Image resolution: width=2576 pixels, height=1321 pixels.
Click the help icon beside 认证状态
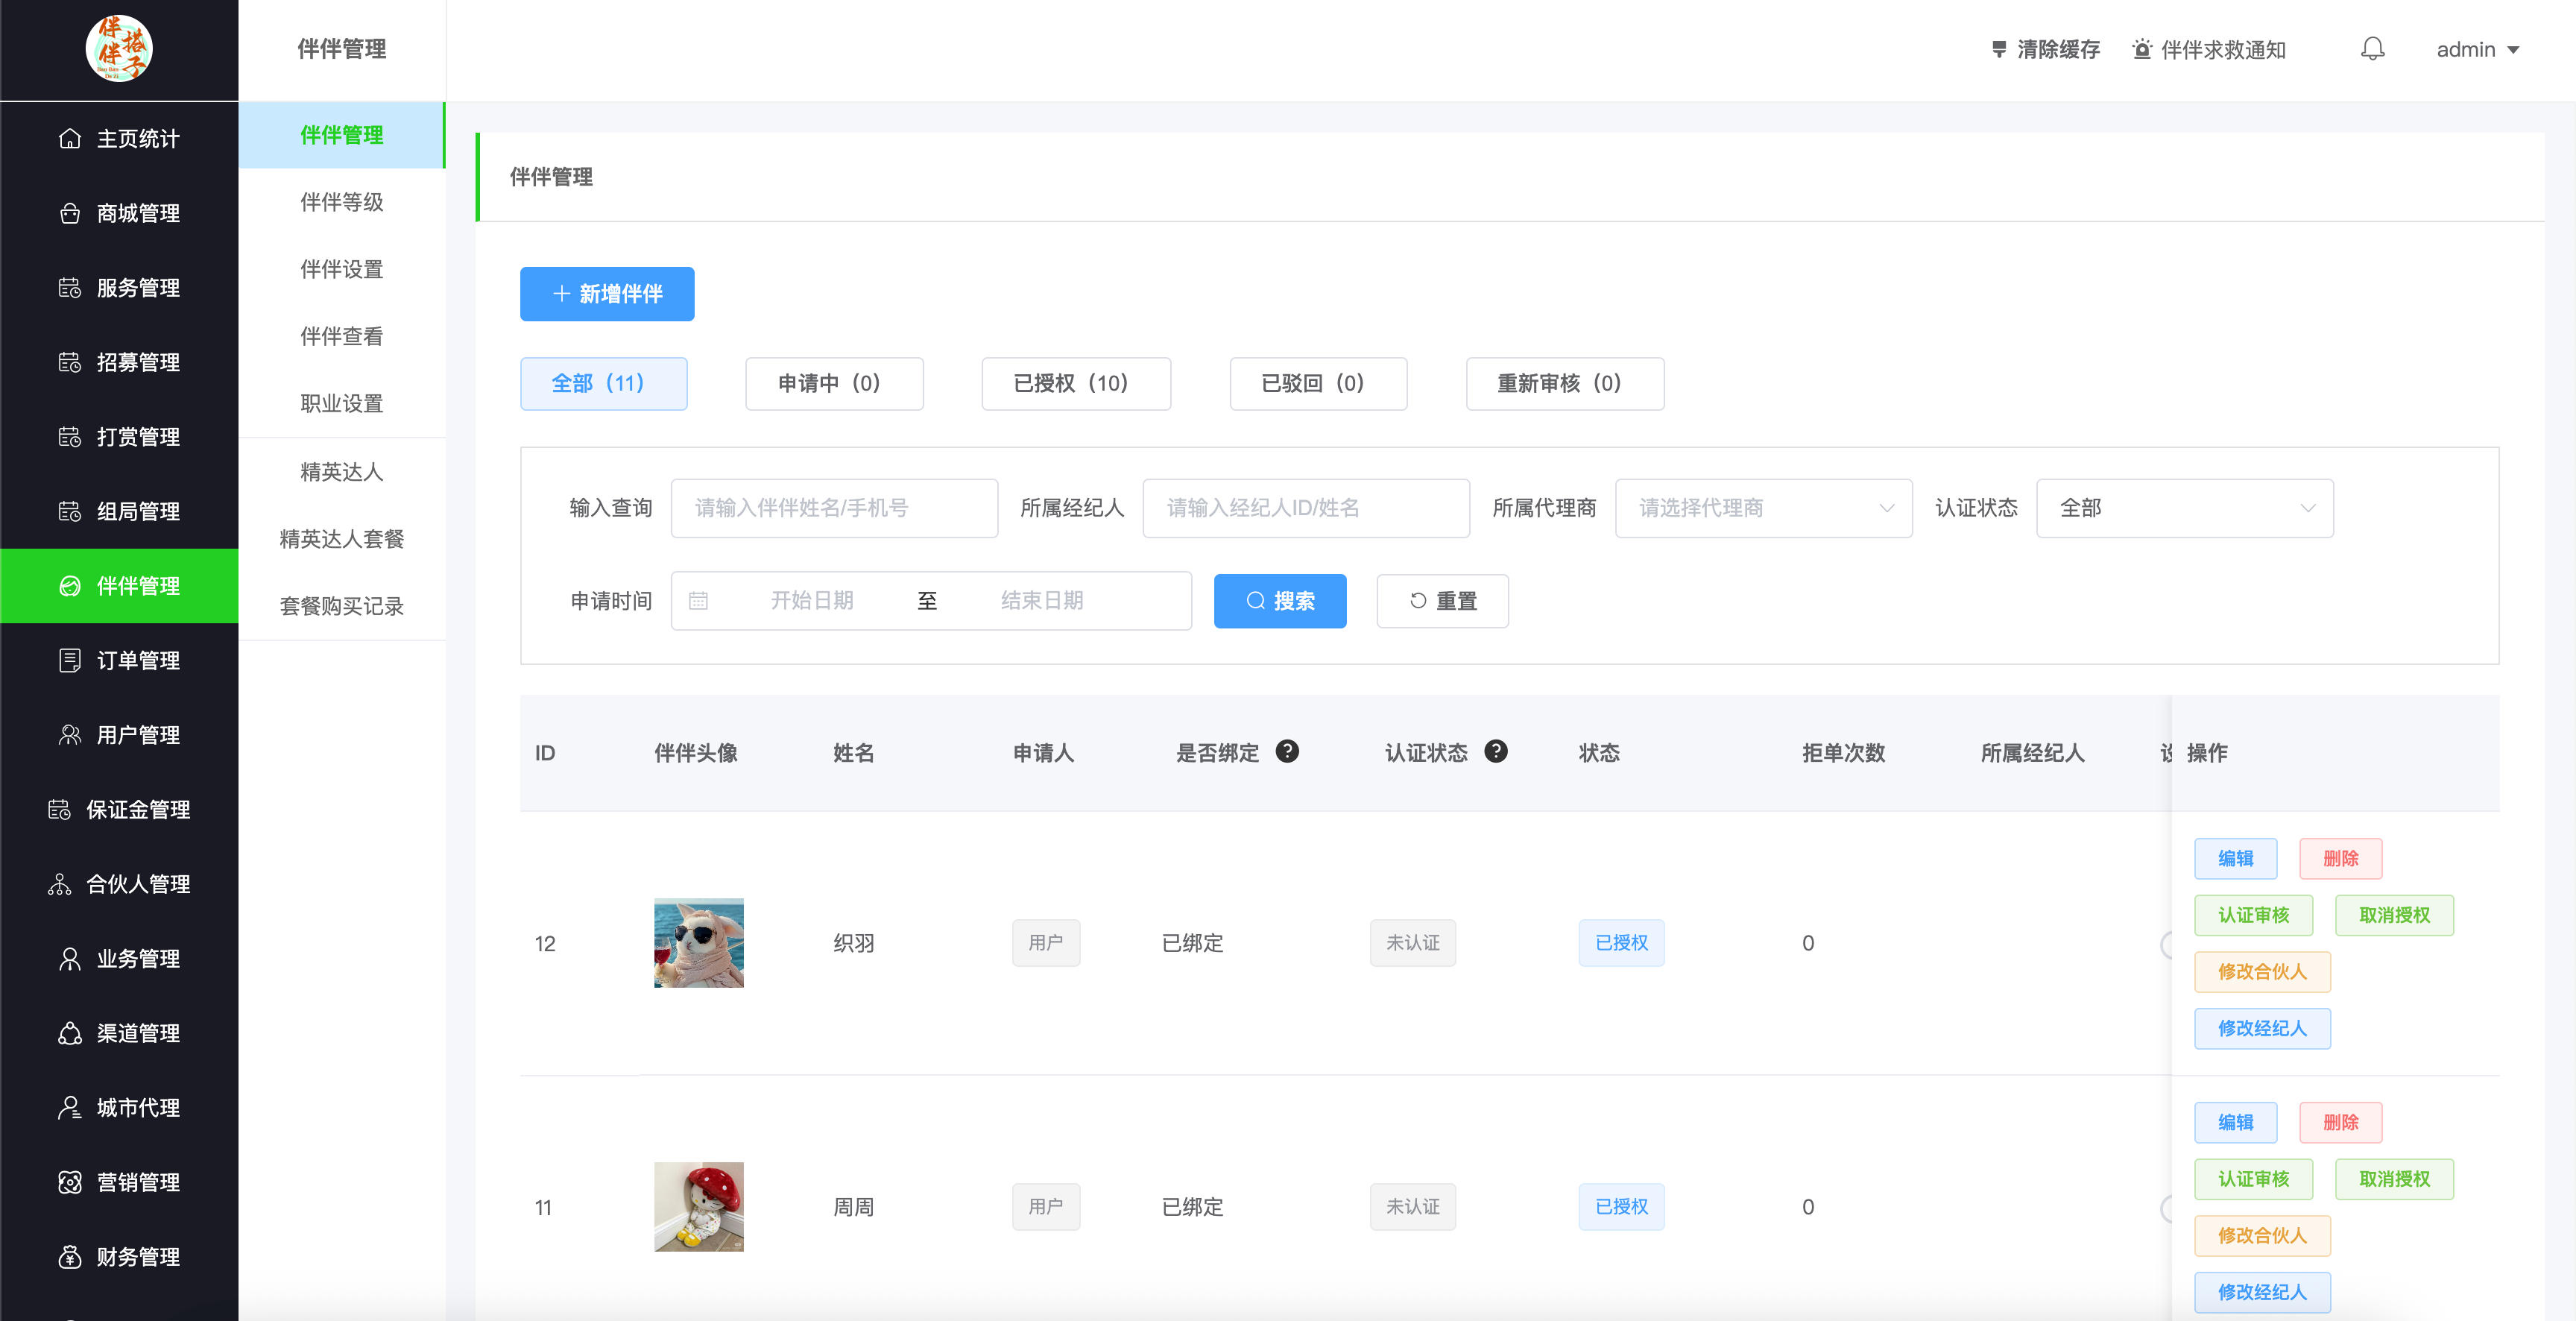point(1495,751)
